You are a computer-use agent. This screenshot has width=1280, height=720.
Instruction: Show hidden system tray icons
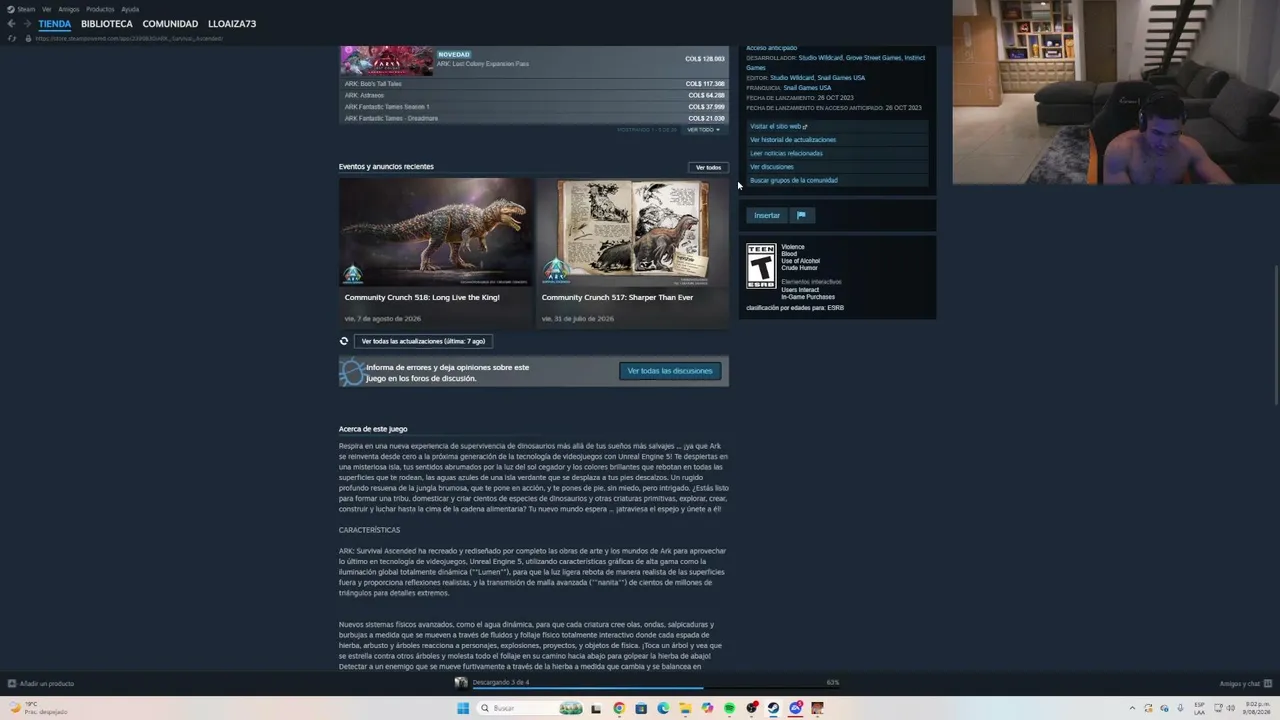pos(1132,708)
